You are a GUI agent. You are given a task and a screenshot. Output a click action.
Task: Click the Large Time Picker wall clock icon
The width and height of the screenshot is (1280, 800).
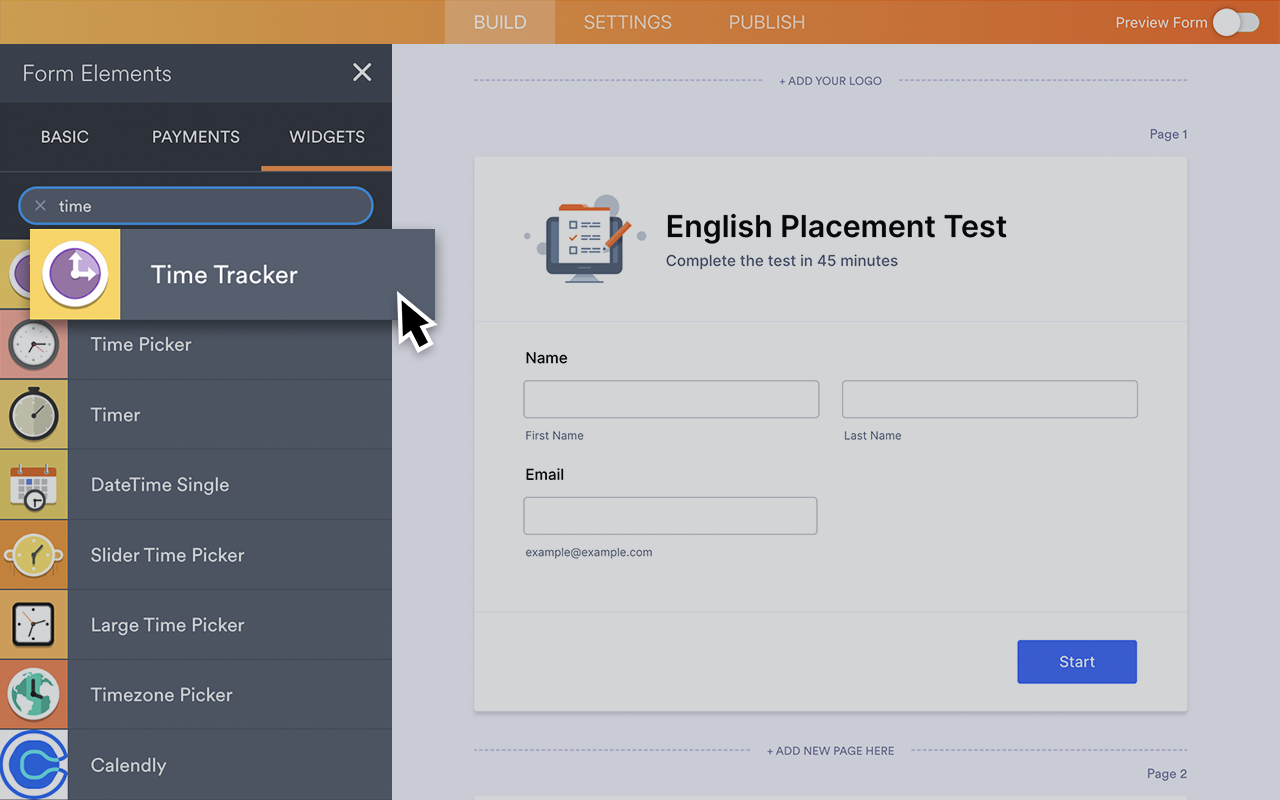[33, 624]
